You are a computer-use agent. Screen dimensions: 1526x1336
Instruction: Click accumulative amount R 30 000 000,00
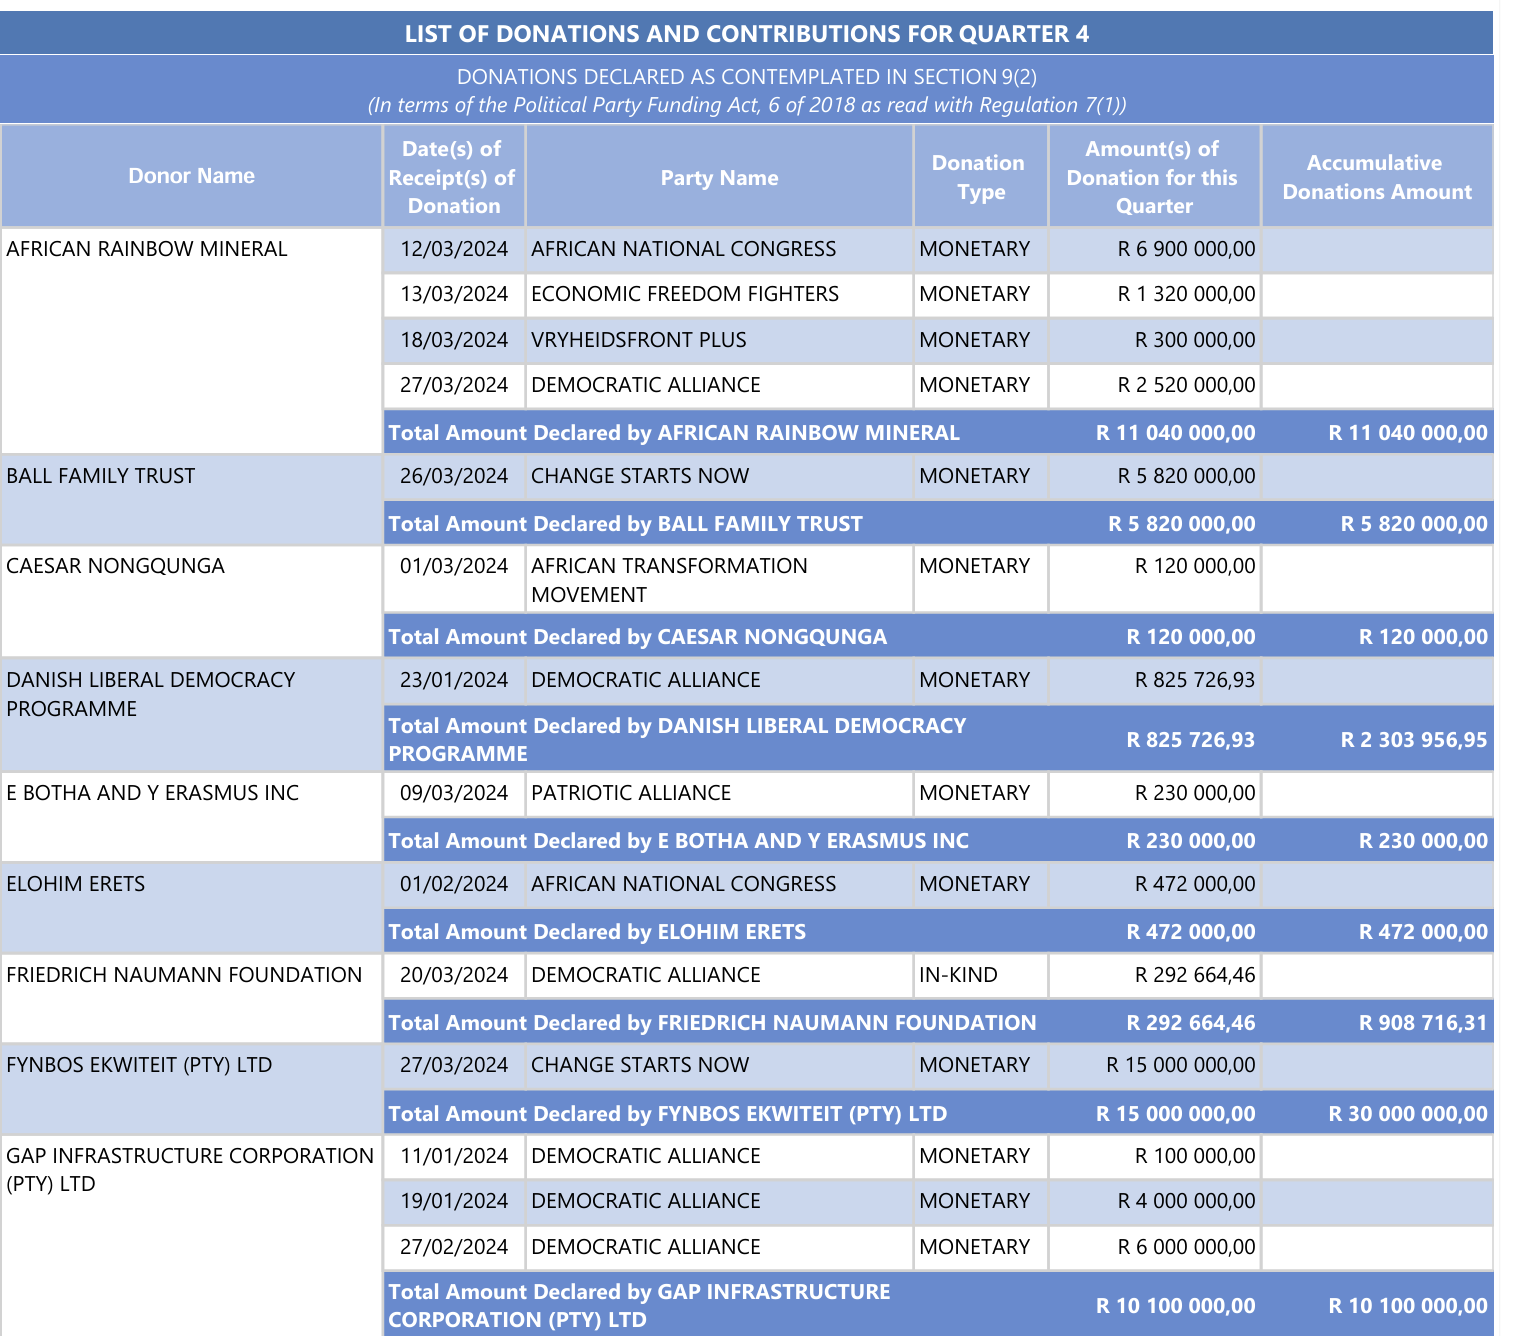coord(1408,1114)
